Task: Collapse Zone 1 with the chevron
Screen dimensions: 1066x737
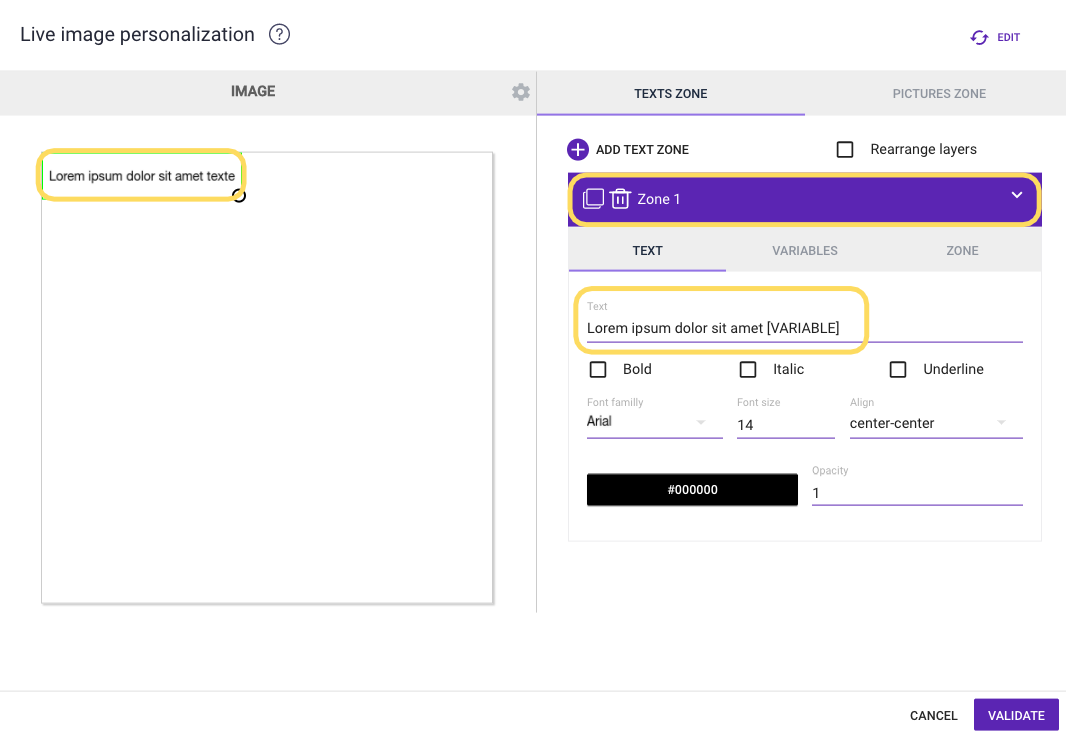Action: pos(1017,195)
